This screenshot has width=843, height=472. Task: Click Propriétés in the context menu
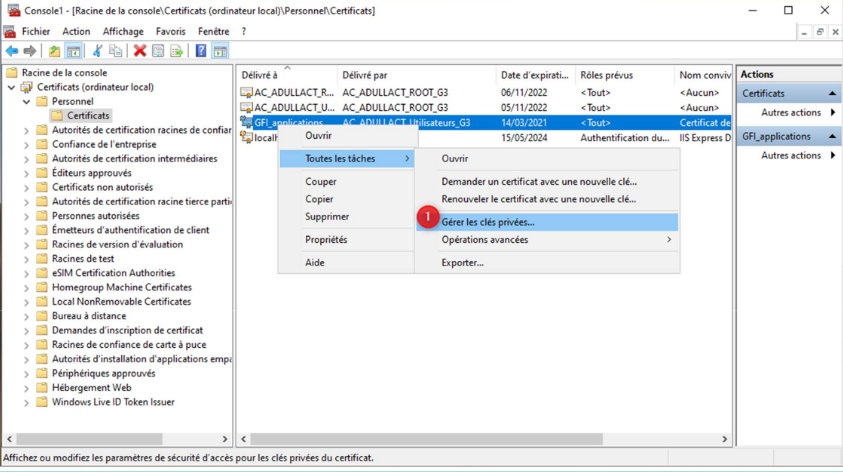point(326,240)
